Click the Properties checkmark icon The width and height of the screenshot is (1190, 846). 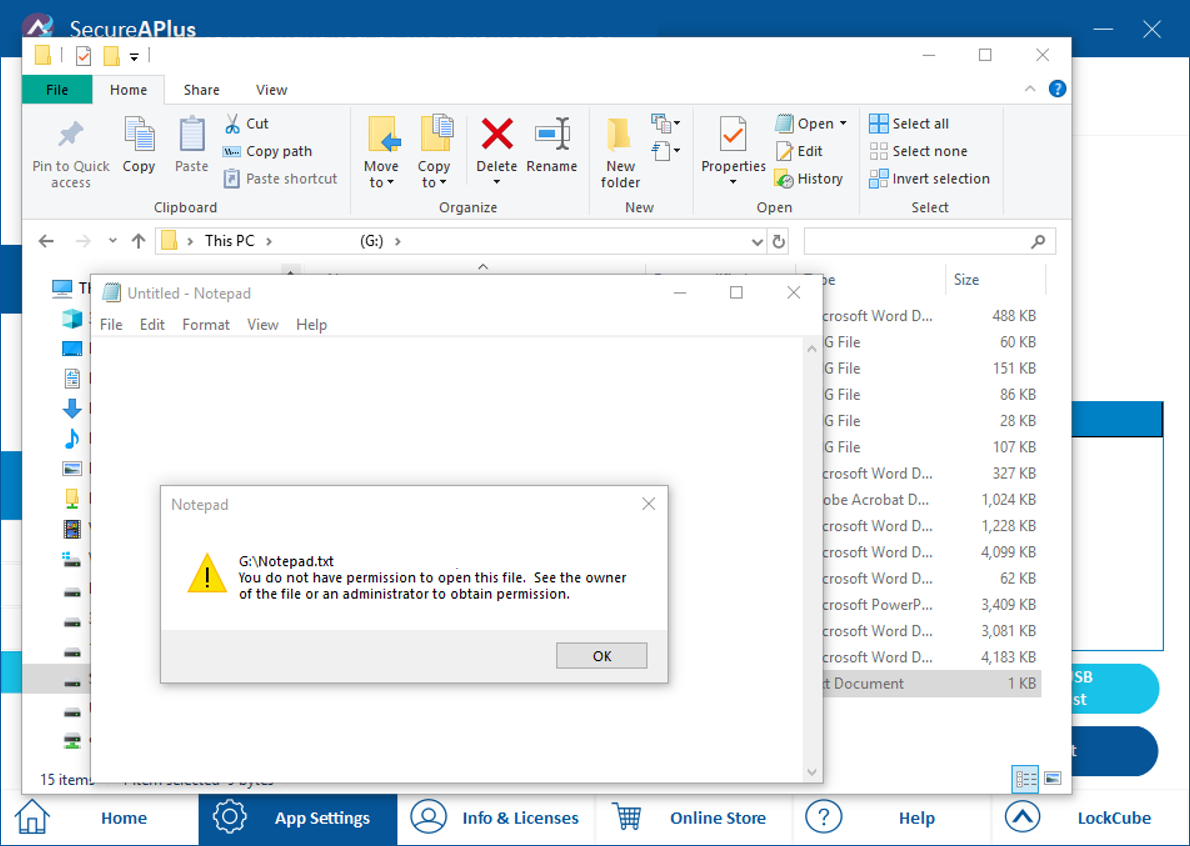pos(733,134)
